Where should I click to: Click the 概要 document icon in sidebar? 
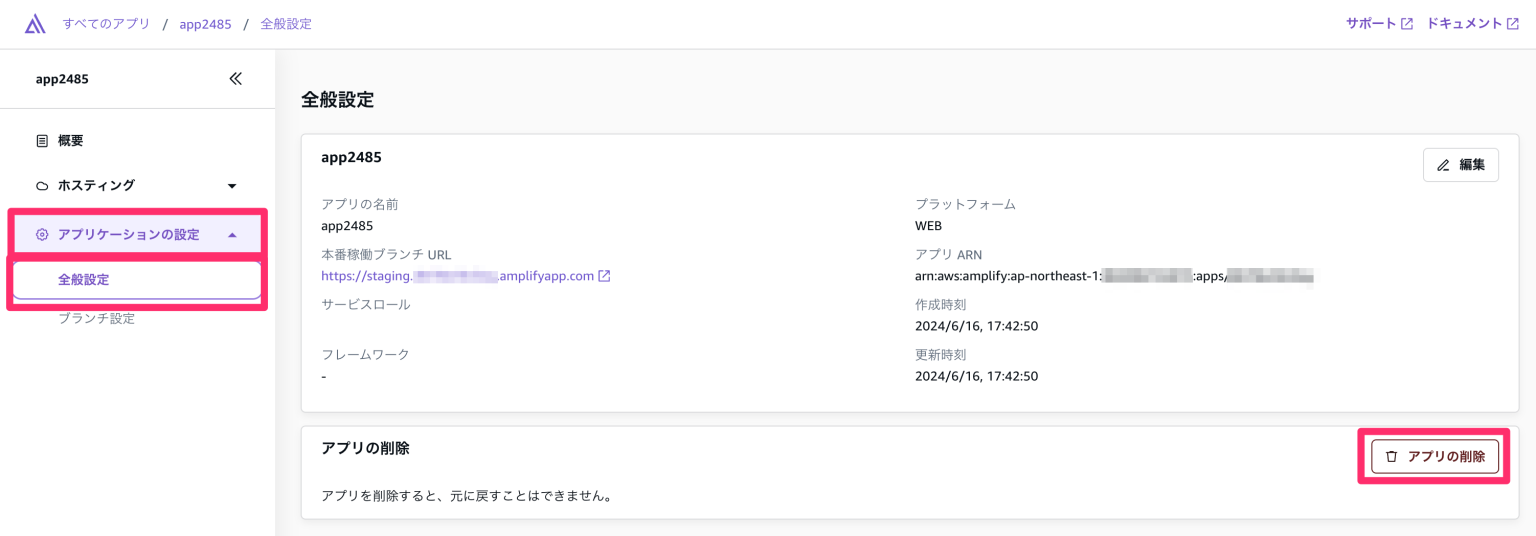(x=42, y=141)
